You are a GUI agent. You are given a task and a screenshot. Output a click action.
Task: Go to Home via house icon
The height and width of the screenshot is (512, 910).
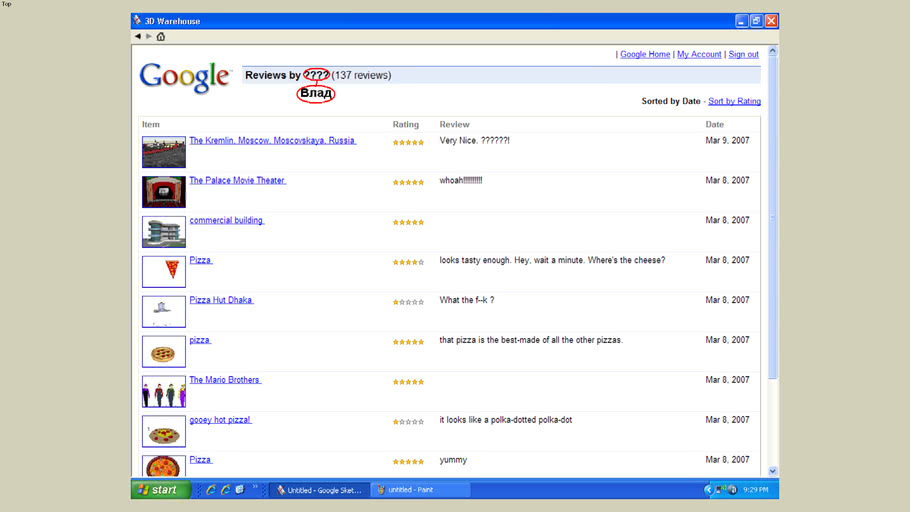pyautogui.click(x=161, y=36)
